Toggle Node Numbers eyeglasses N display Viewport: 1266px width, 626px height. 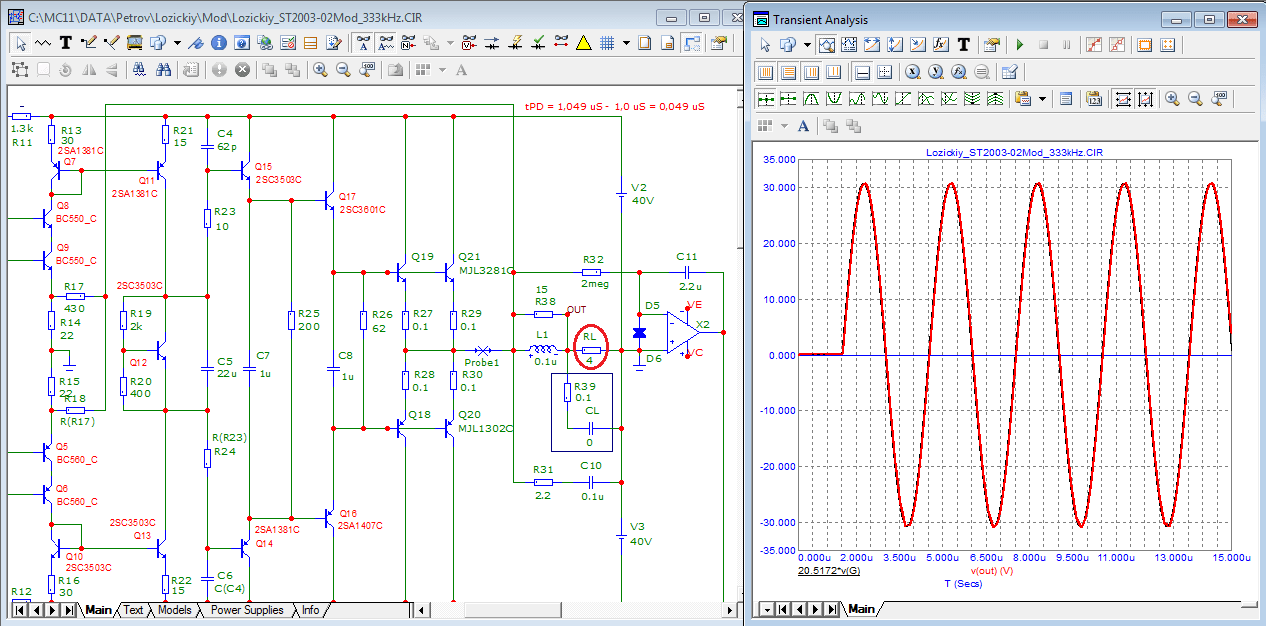click(x=408, y=44)
